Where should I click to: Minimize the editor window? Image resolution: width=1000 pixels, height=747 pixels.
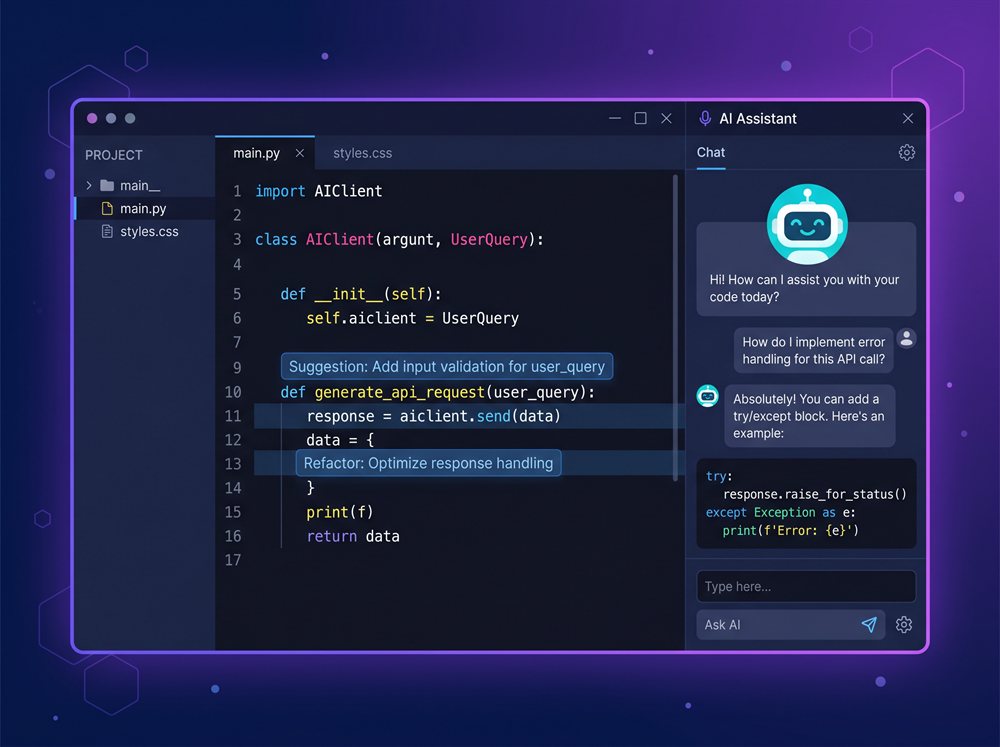615,119
